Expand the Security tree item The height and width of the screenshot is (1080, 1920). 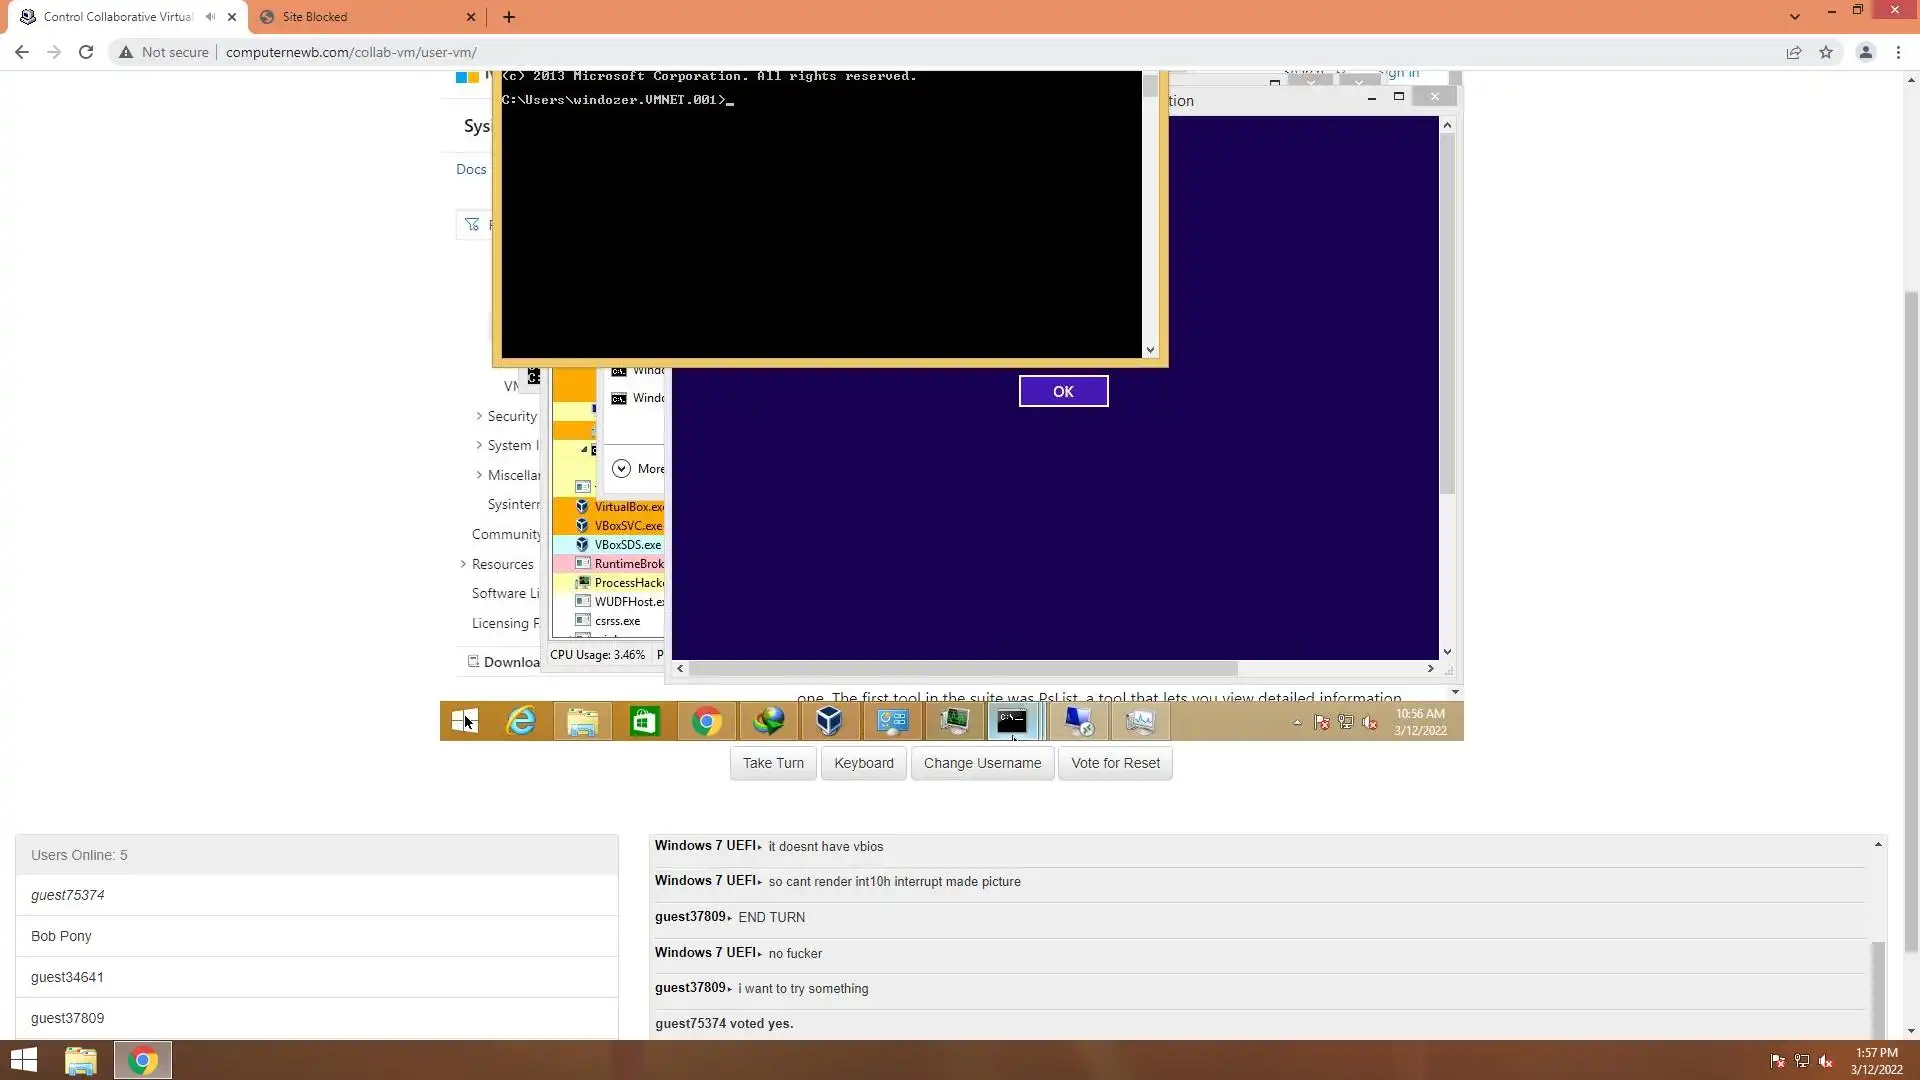click(479, 416)
